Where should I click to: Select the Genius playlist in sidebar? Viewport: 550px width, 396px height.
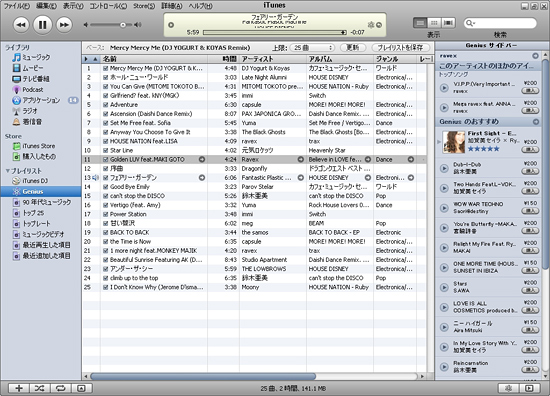click(x=41, y=192)
